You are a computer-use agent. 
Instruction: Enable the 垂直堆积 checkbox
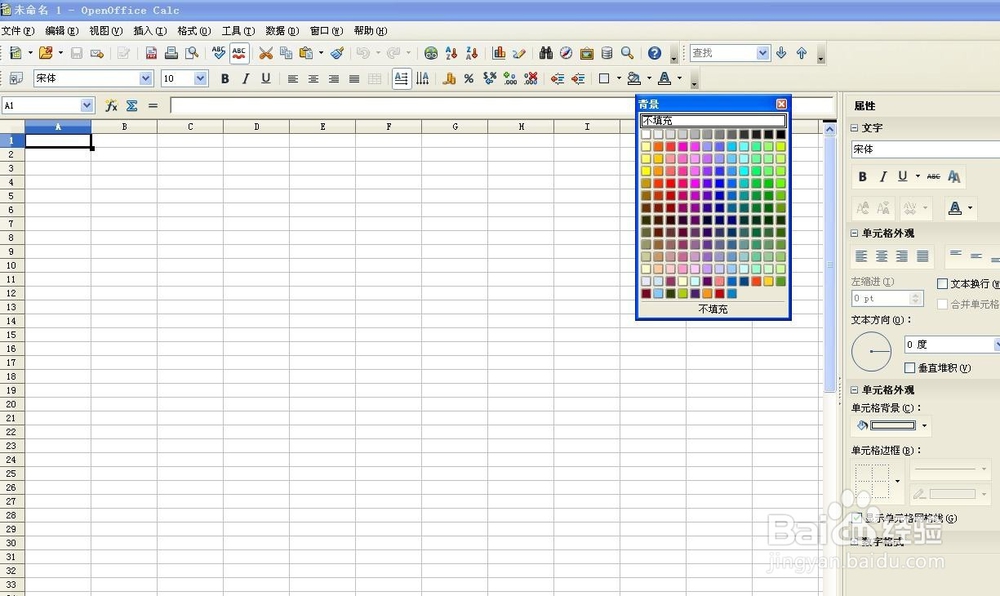click(910, 368)
